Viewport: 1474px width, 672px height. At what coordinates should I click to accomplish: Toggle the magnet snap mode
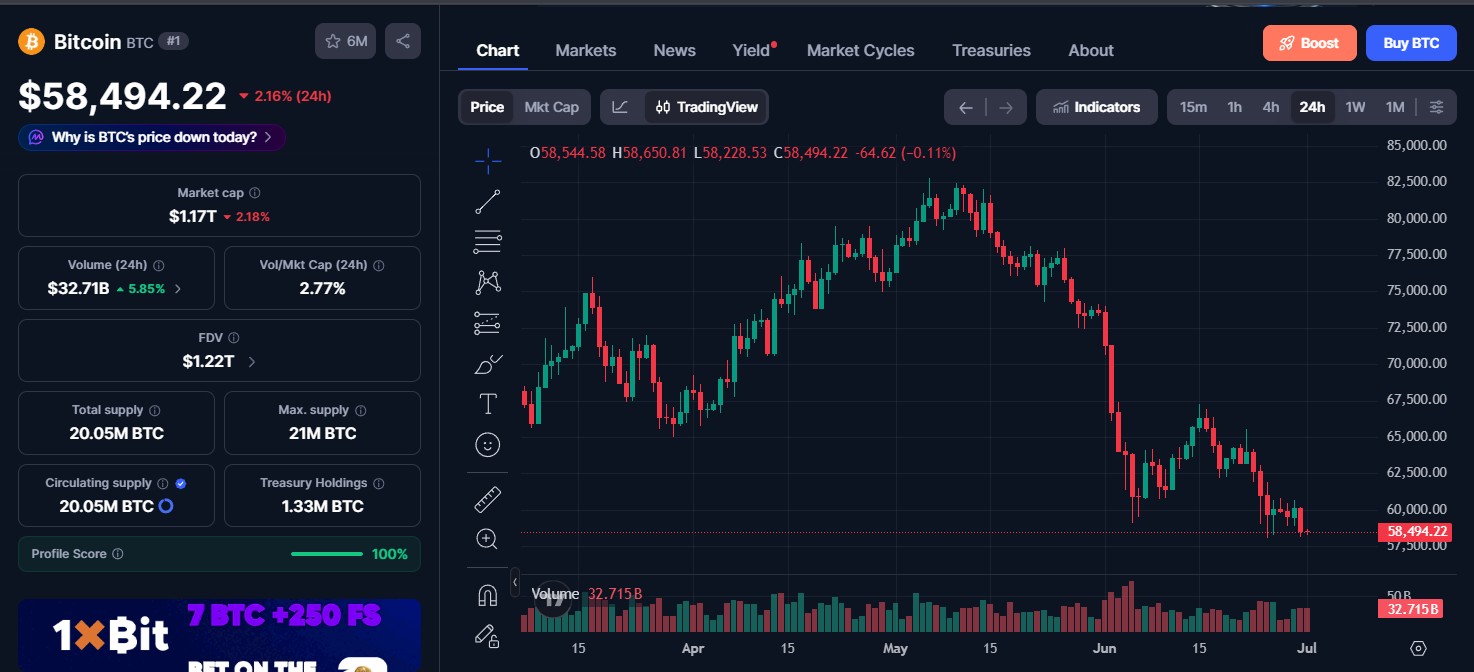coord(488,595)
